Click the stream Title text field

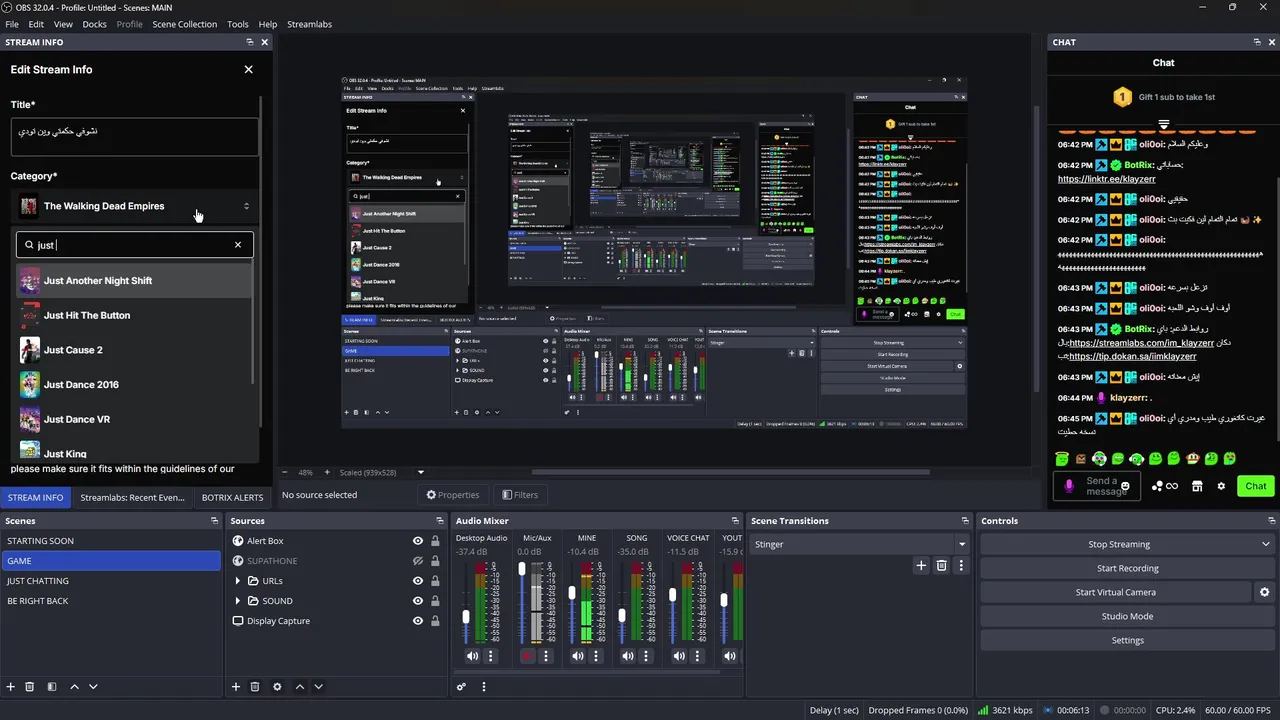(x=134, y=137)
